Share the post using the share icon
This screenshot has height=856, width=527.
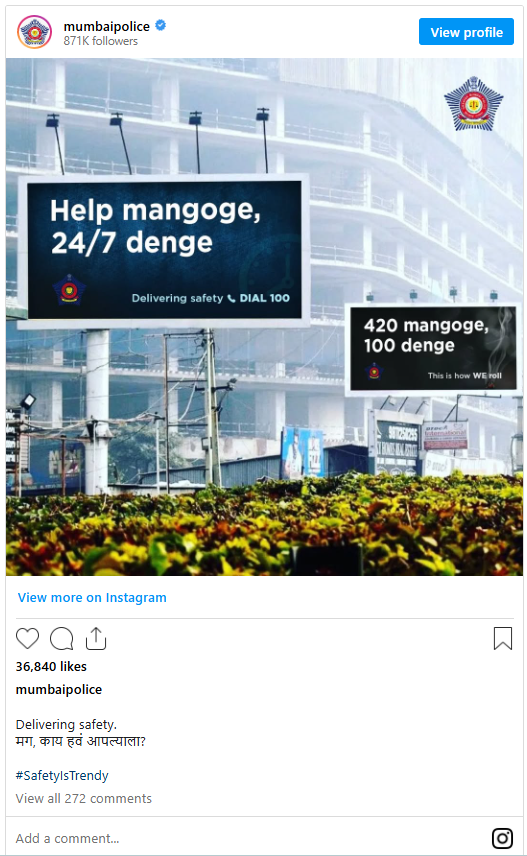pyautogui.click(x=96, y=638)
